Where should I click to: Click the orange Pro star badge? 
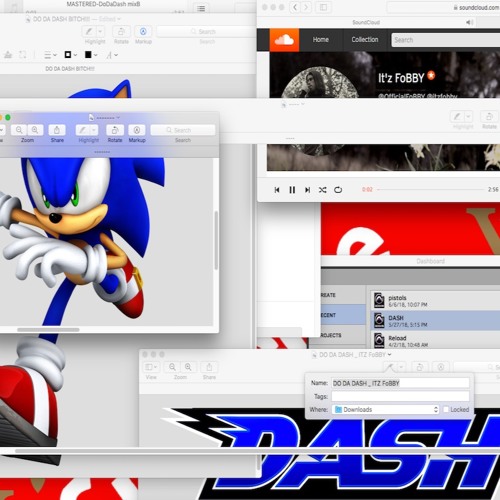coord(431,75)
